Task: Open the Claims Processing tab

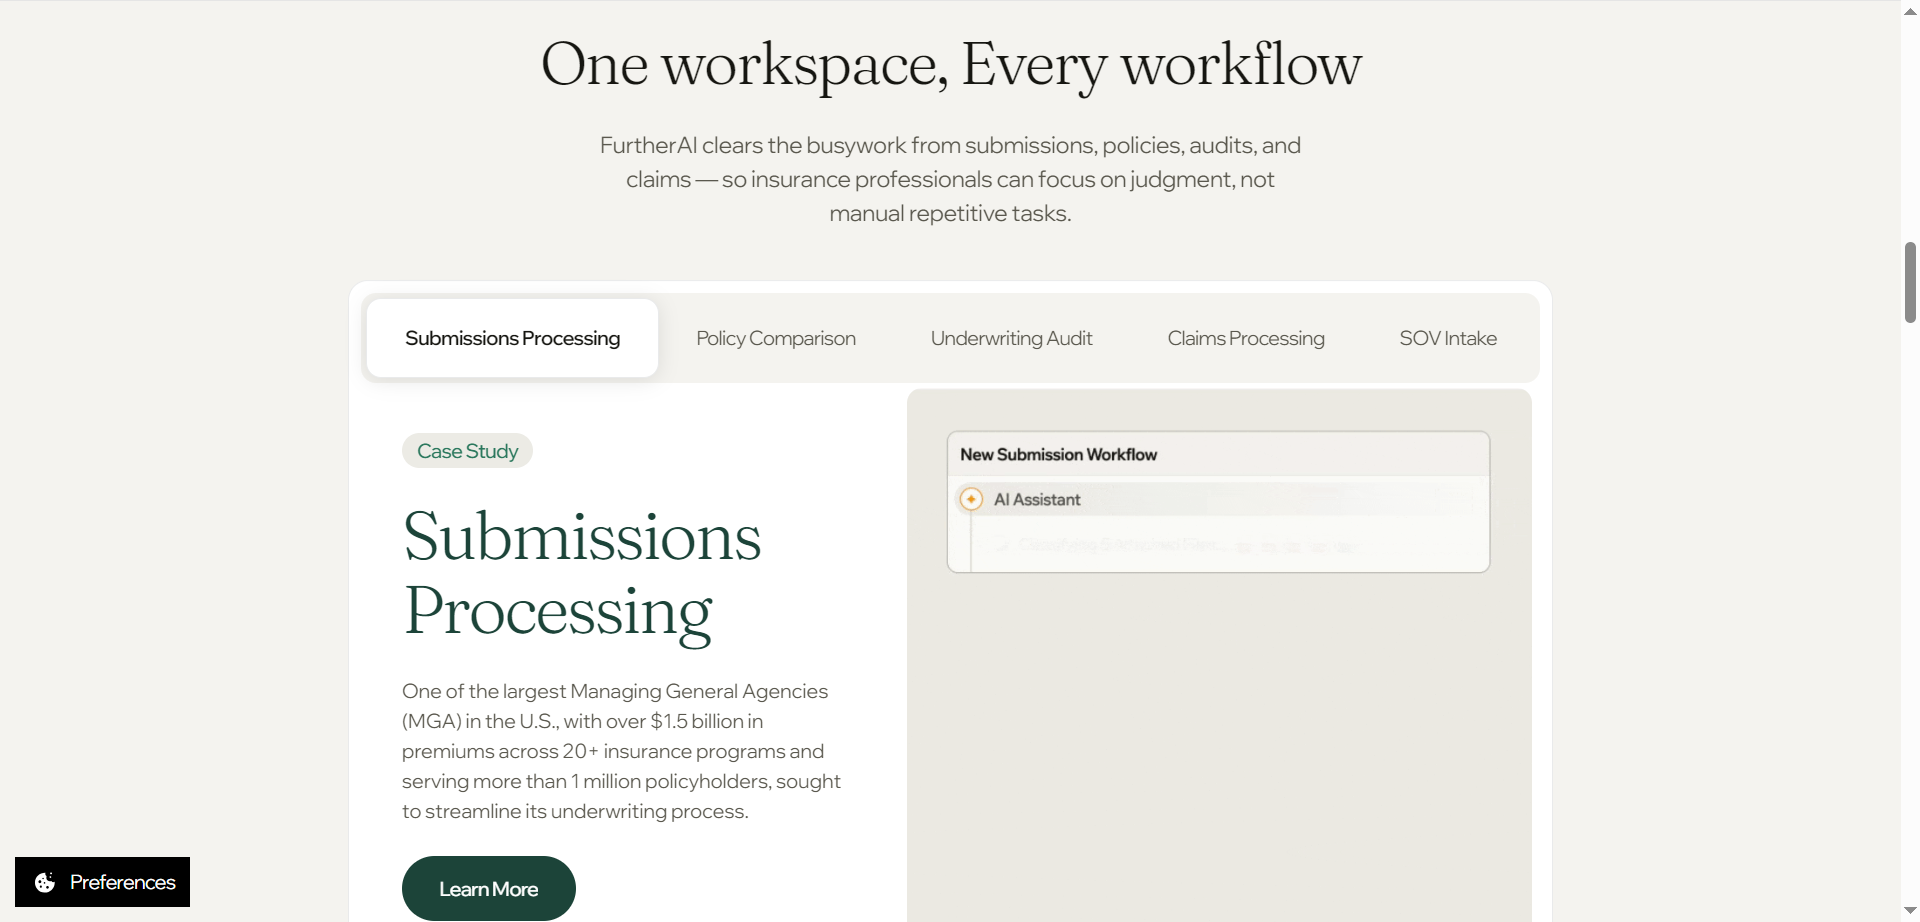Action: tap(1245, 338)
